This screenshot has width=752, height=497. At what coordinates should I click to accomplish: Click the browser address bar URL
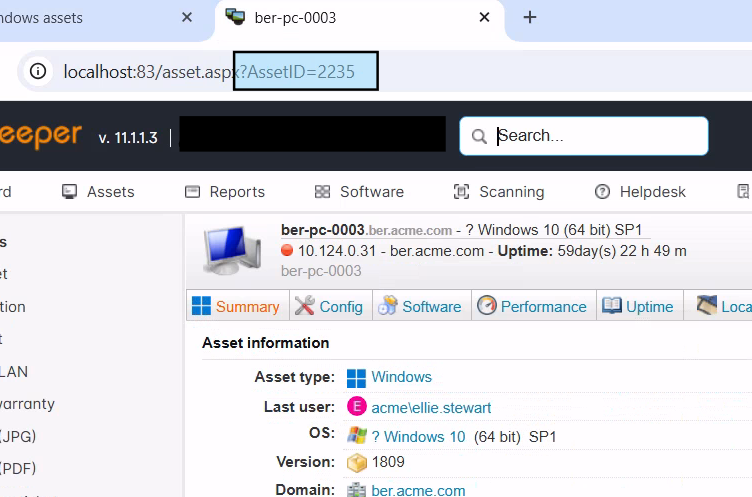coord(209,72)
